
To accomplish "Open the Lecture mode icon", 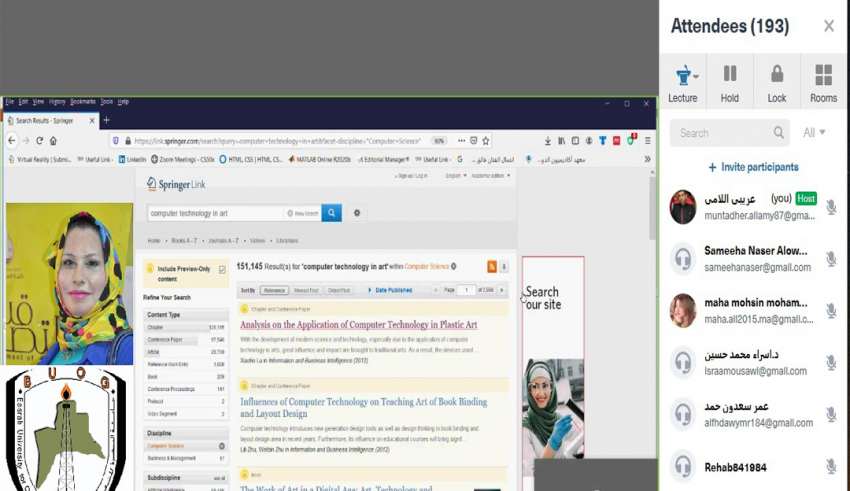I will point(682,76).
